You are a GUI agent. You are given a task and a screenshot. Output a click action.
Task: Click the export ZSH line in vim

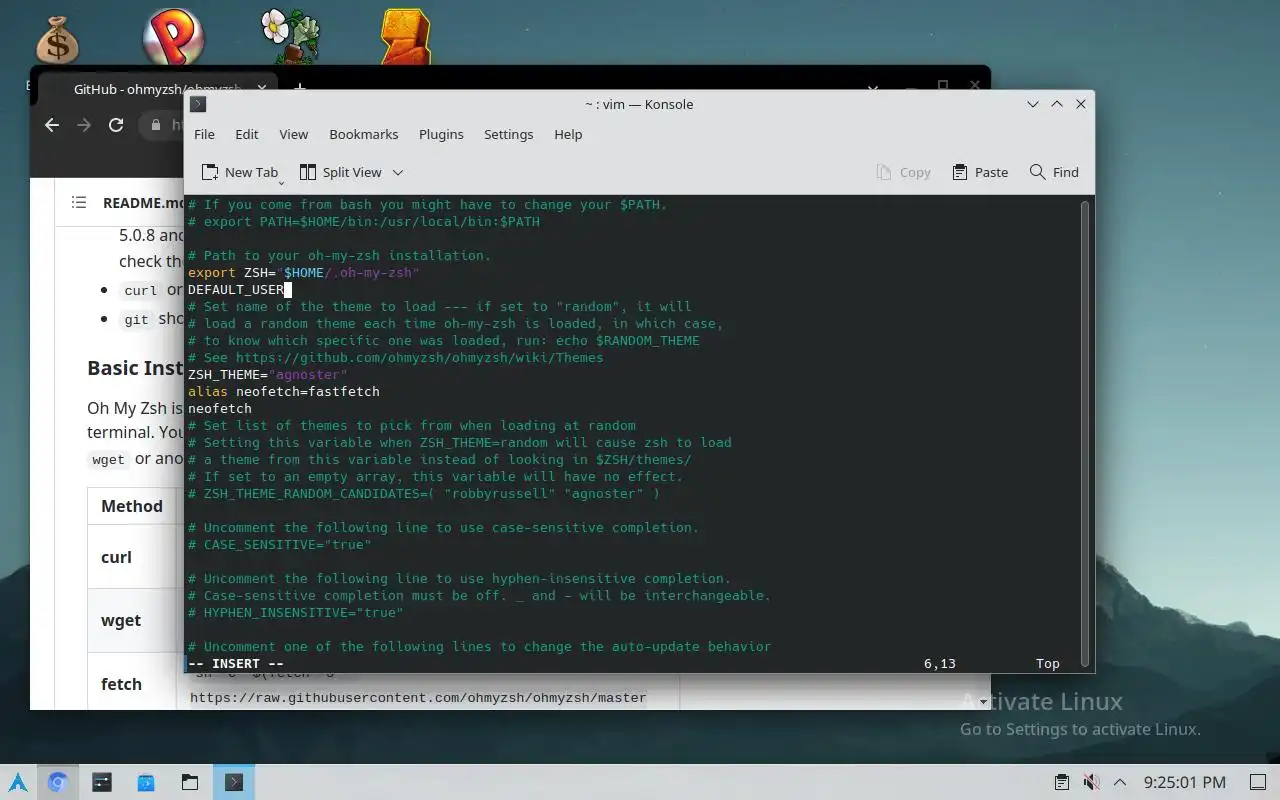(x=304, y=273)
